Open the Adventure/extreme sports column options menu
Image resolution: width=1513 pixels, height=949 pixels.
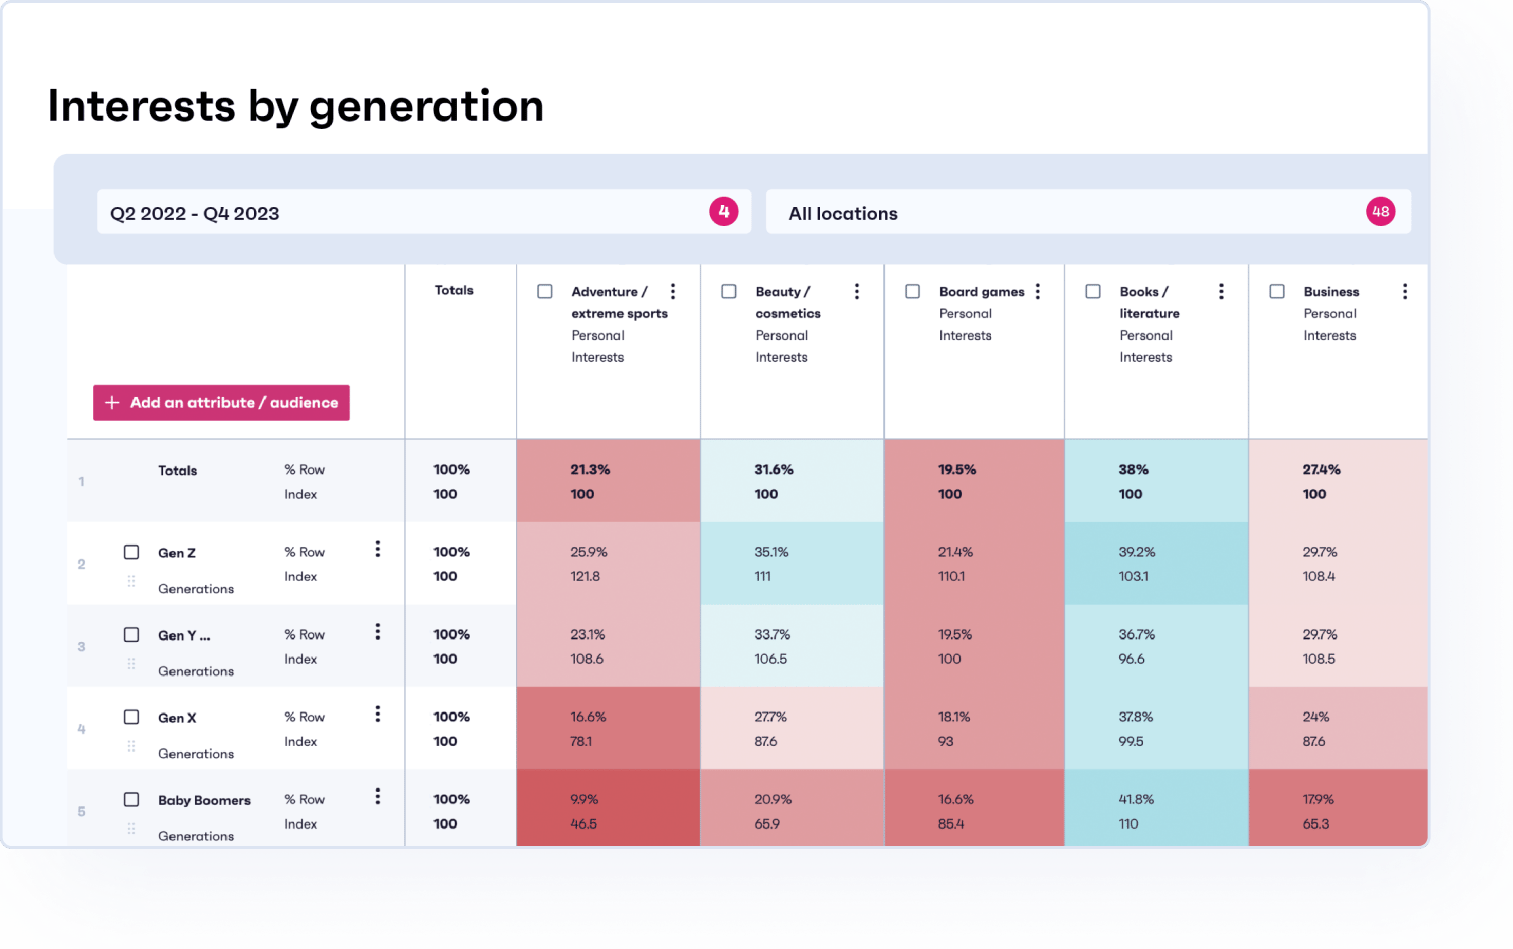point(672,291)
